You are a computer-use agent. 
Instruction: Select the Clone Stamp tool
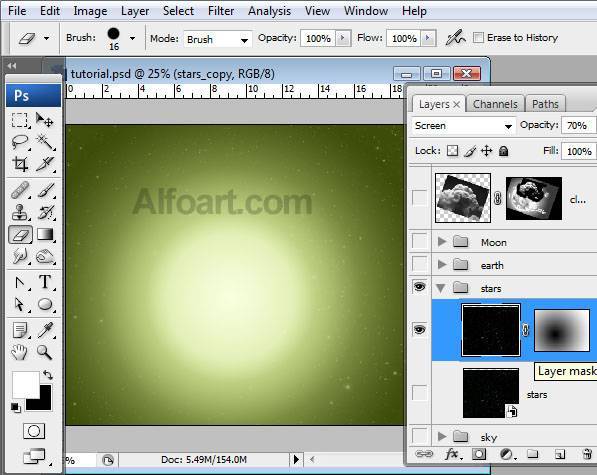tap(20, 212)
